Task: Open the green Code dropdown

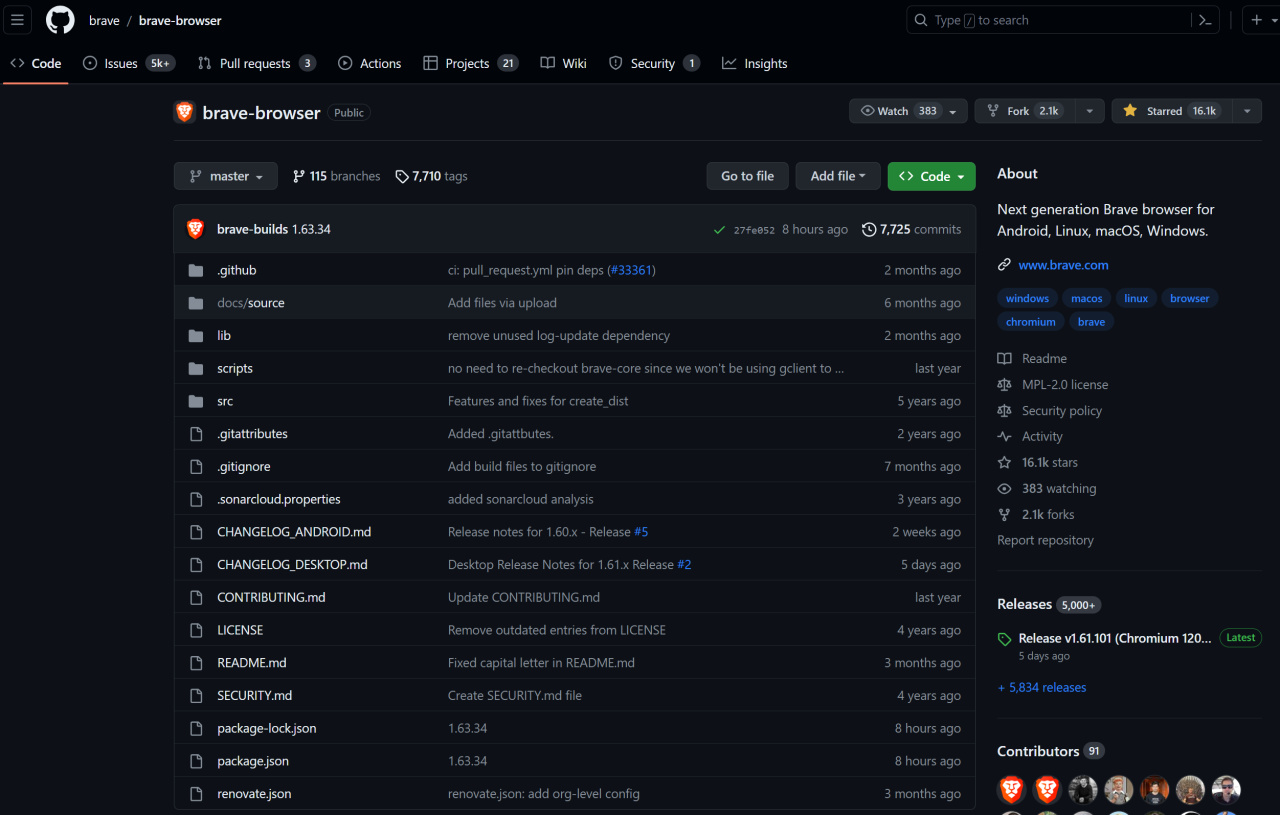Action: pos(931,176)
